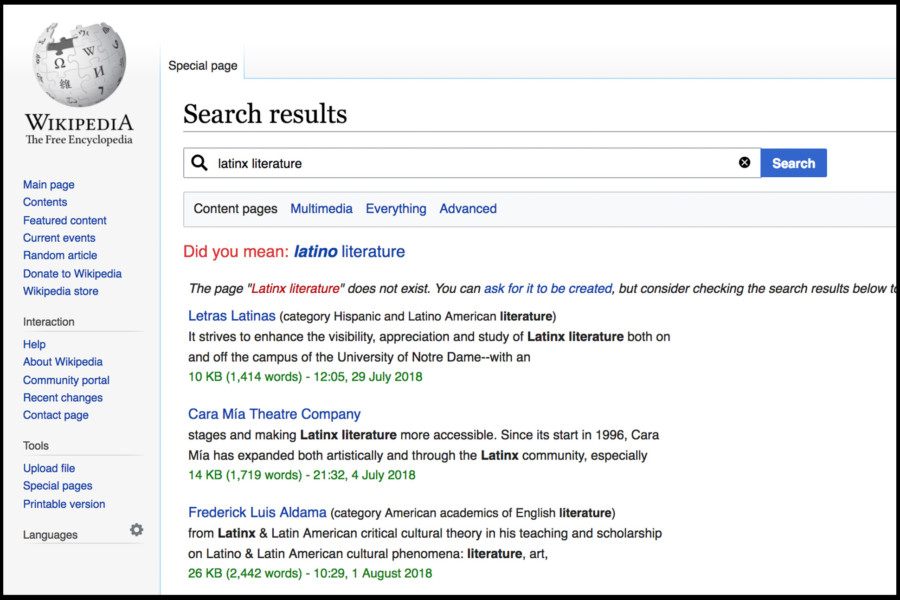Select the Content pages tab
Screen dimensions: 900x600
coord(235,209)
